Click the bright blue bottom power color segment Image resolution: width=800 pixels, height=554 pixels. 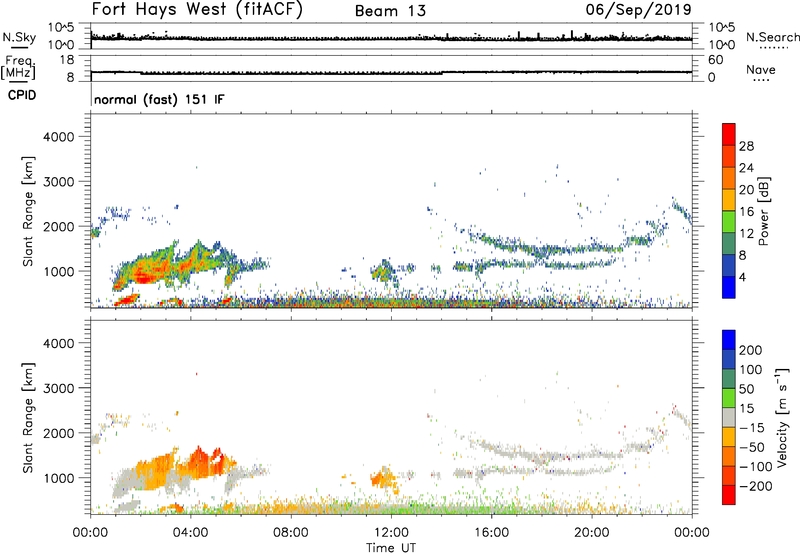point(729,287)
